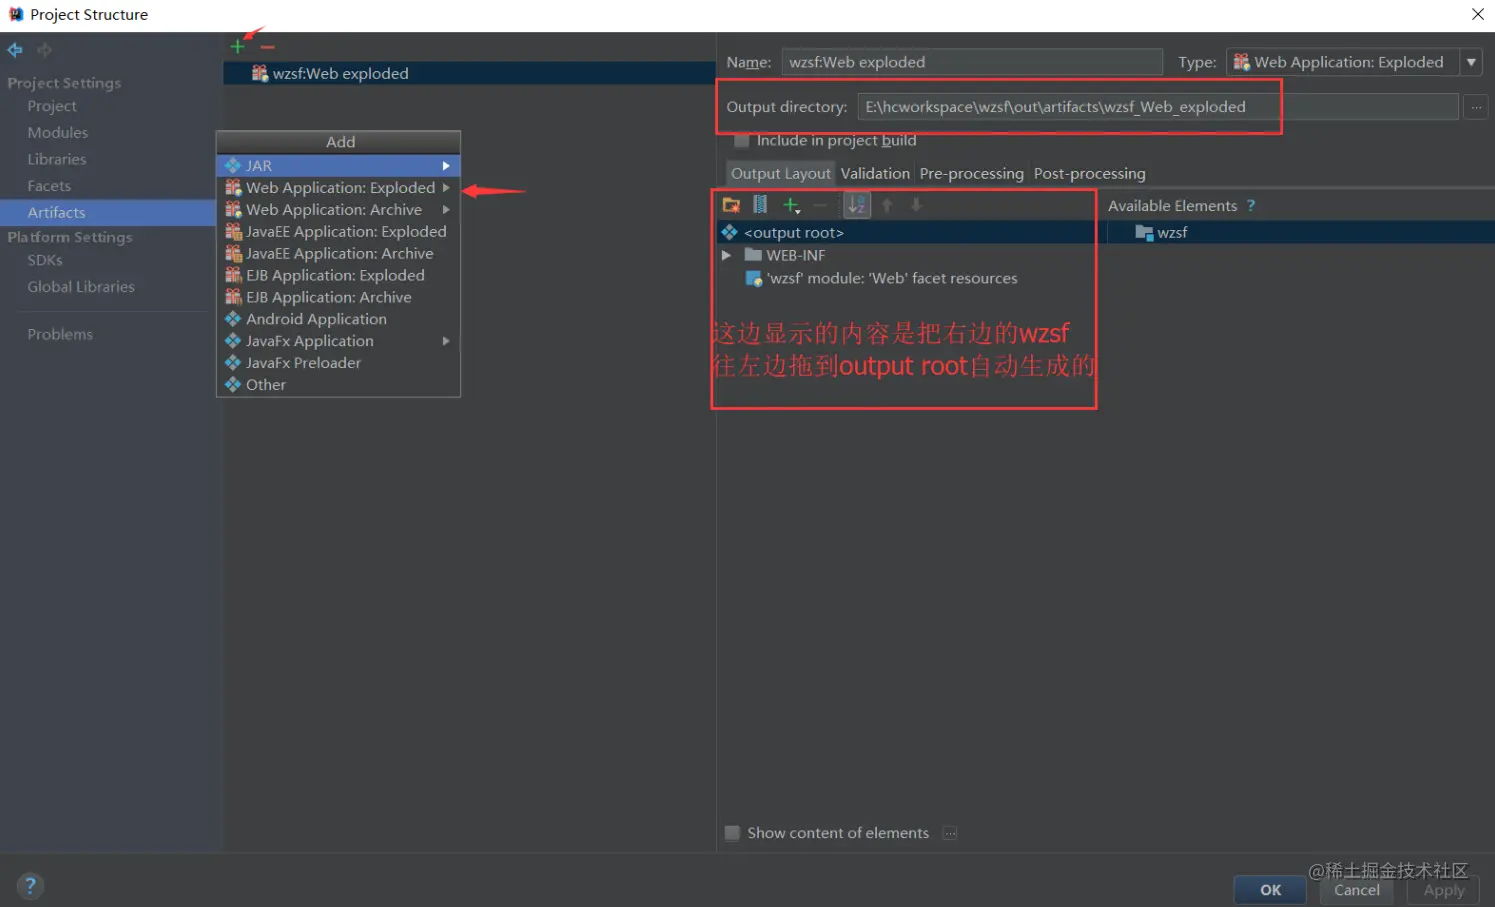This screenshot has width=1495, height=907.
Task: Select 'wzsf' module Web facet resources row
Action: [891, 278]
